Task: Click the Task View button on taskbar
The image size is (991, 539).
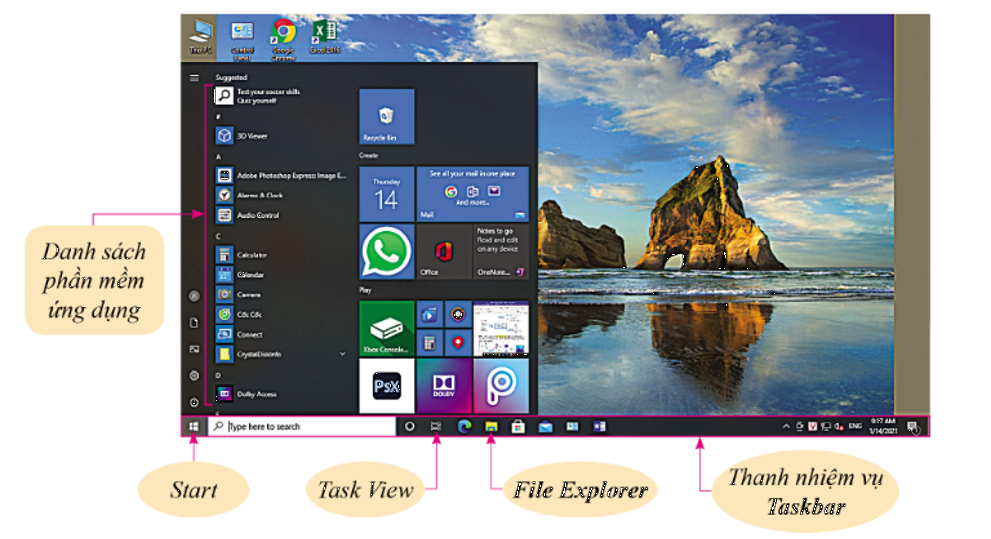Action: pos(436,427)
